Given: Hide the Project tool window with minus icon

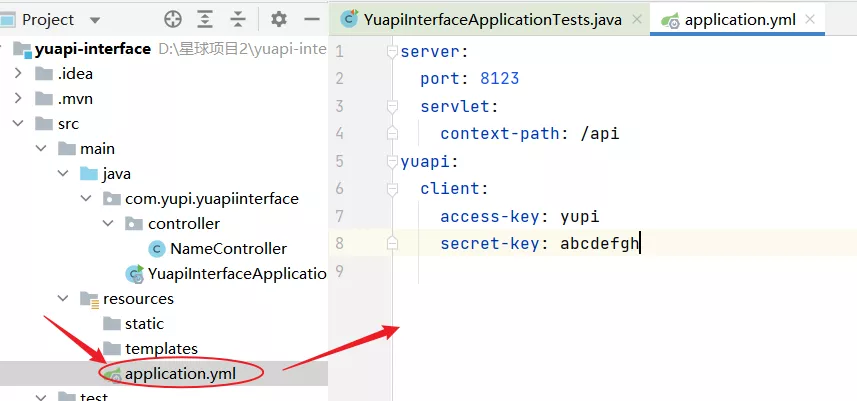Looking at the screenshot, I should coord(312,20).
